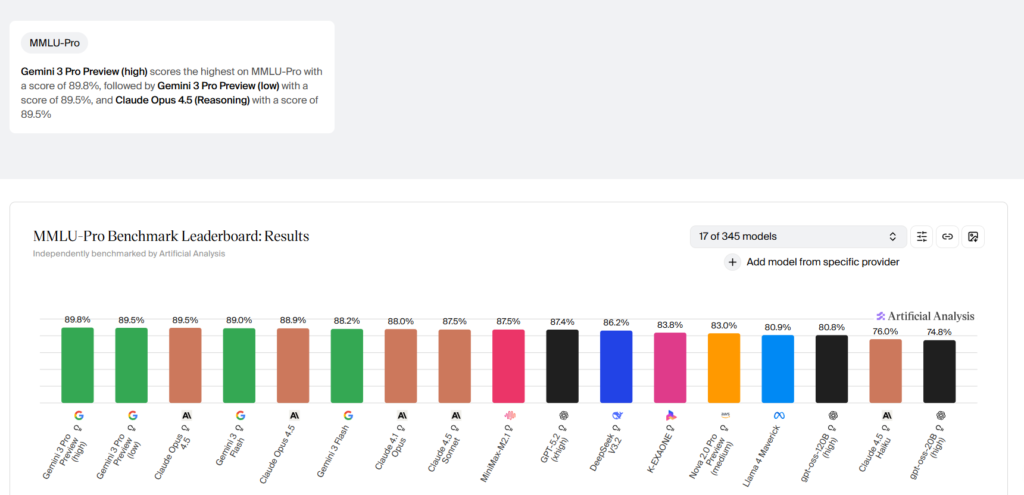1024x495 pixels.
Task: Click the K-EXAONE logo below its bar
Action: [670, 414]
